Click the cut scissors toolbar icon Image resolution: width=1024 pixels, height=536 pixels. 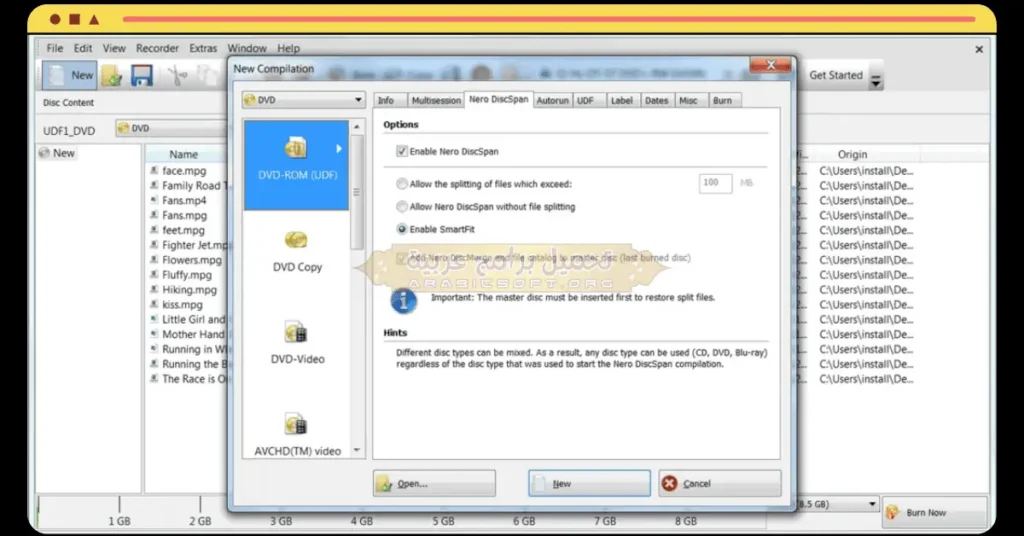(177, 76)
